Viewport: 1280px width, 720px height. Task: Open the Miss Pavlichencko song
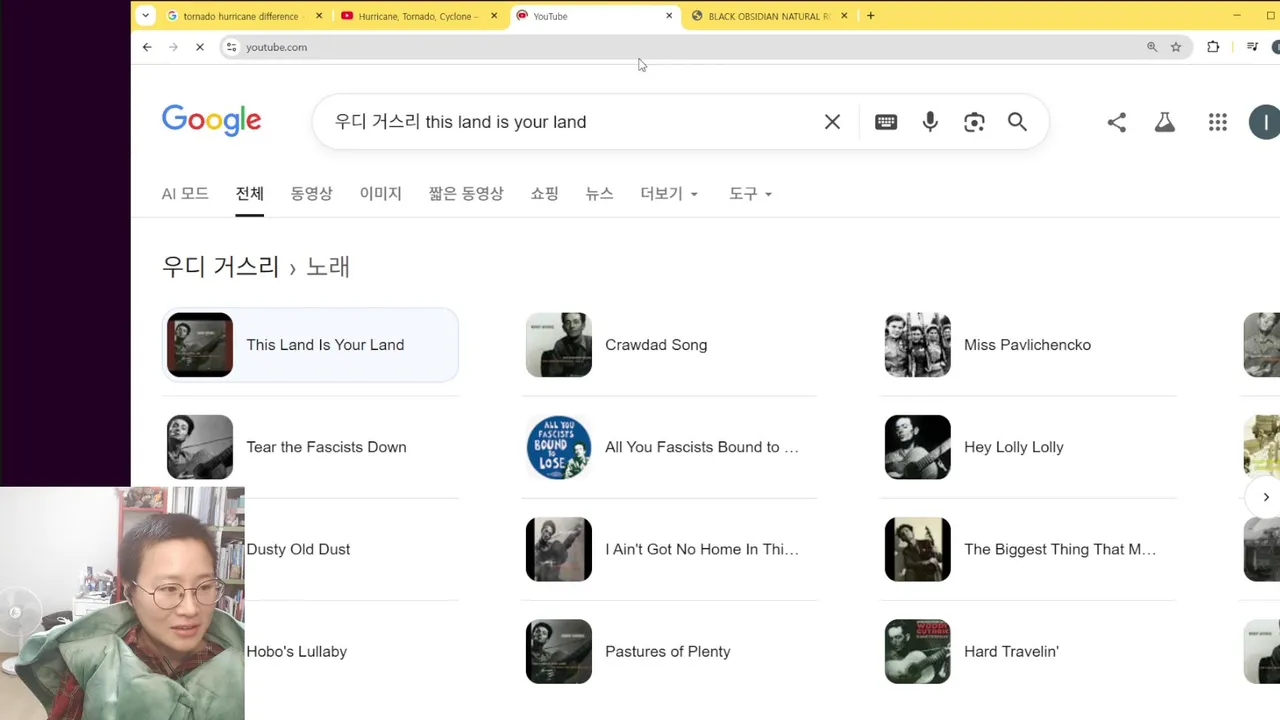pos(1028,345)
